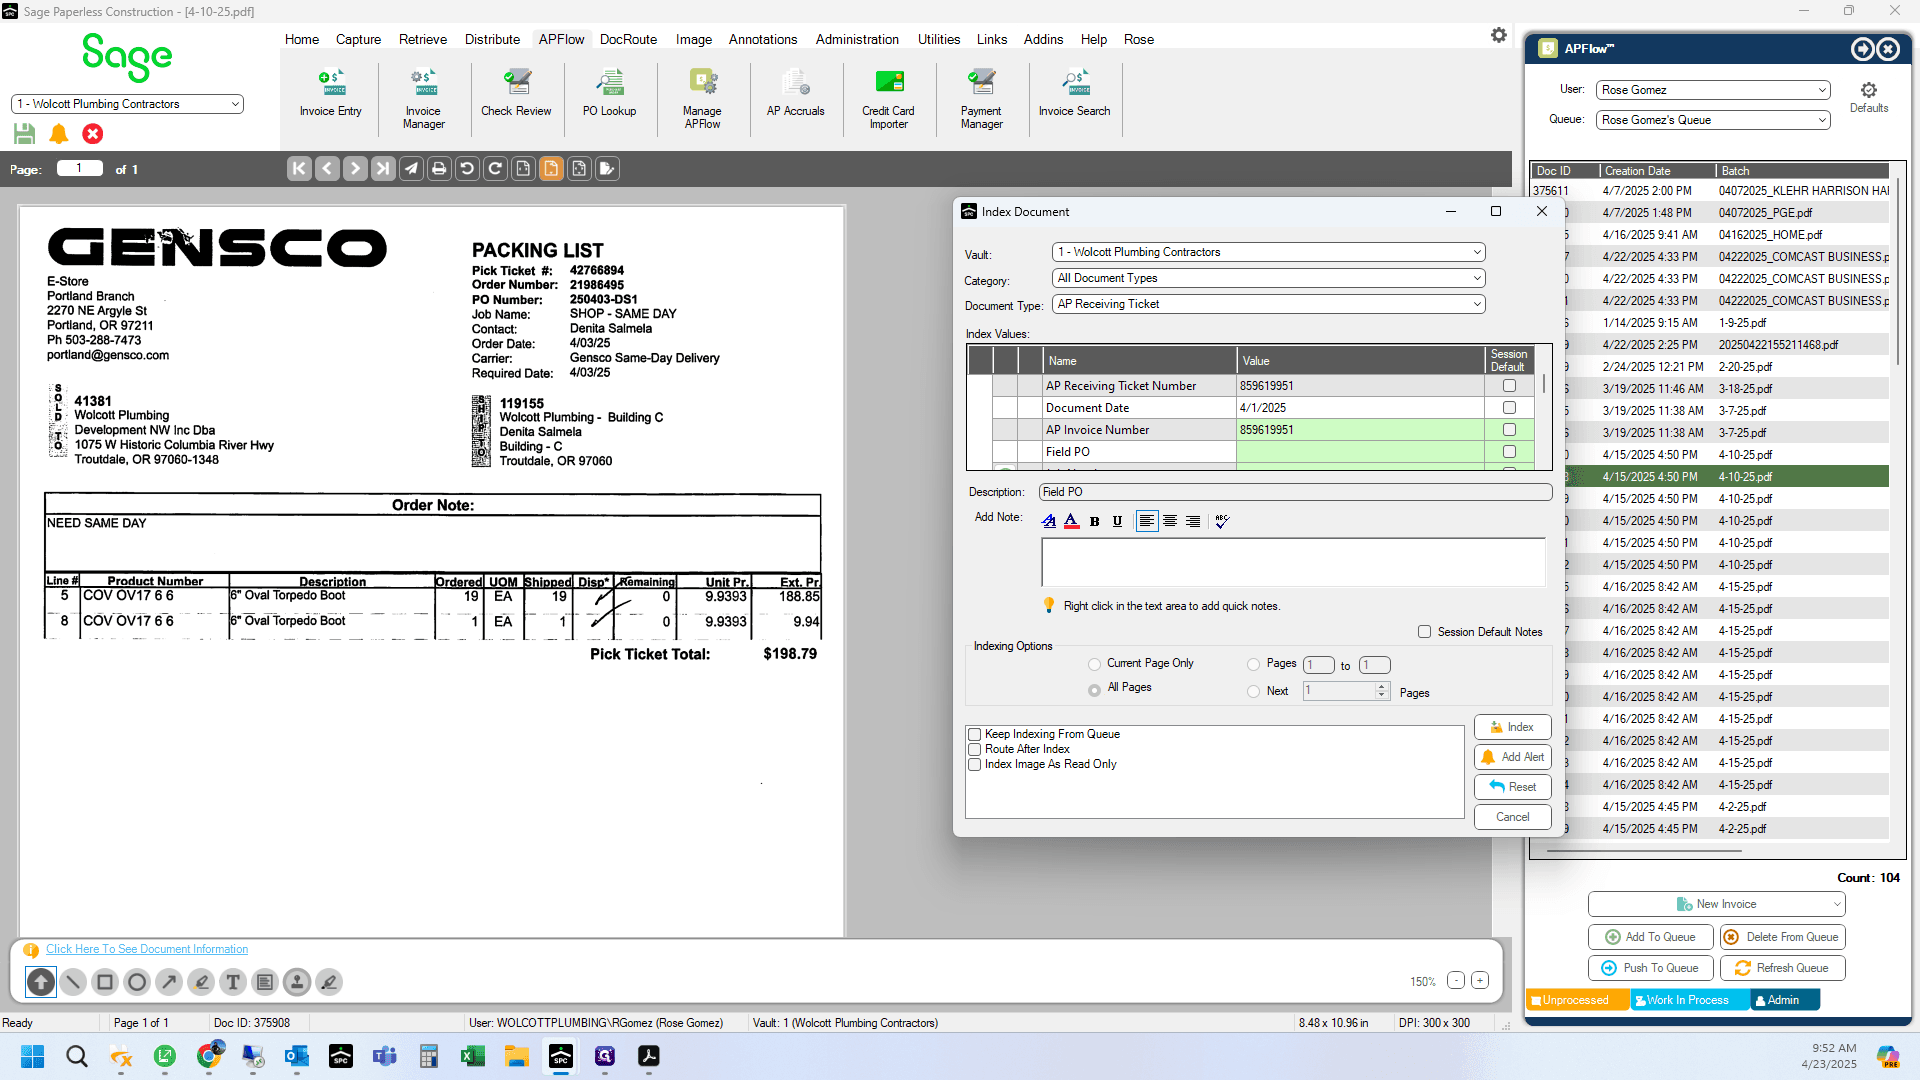Switch to the Work In Process tab
The width and height of the screenshot is (1920, 1080).
tap(1688, 1000)
